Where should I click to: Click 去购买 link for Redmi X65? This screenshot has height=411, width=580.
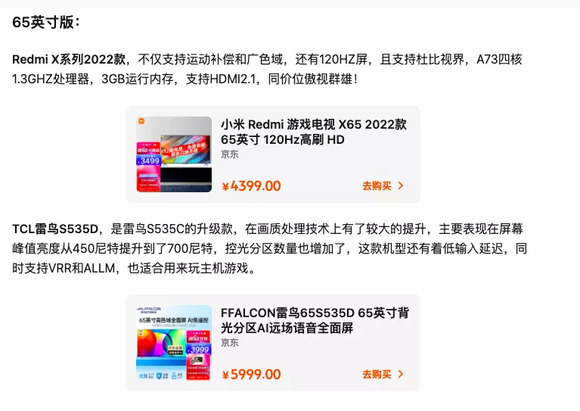click(x=383, y=186)
